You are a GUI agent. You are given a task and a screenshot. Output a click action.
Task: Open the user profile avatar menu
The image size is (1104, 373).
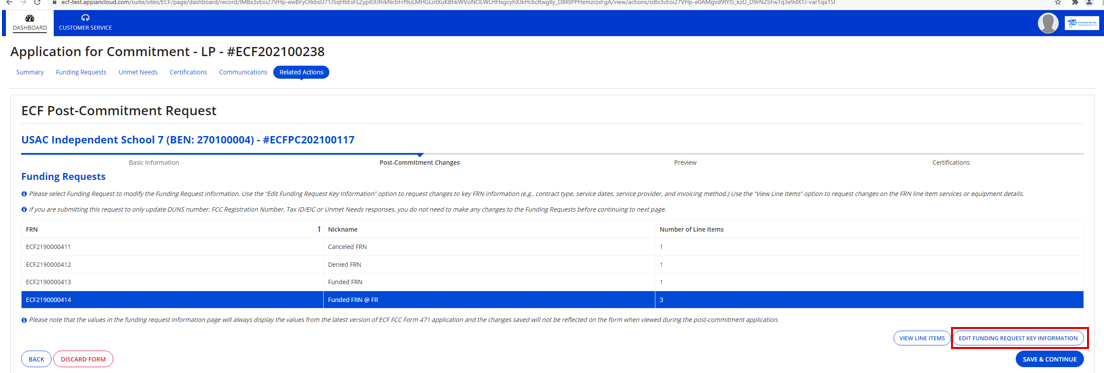[x=1048, y=23]
